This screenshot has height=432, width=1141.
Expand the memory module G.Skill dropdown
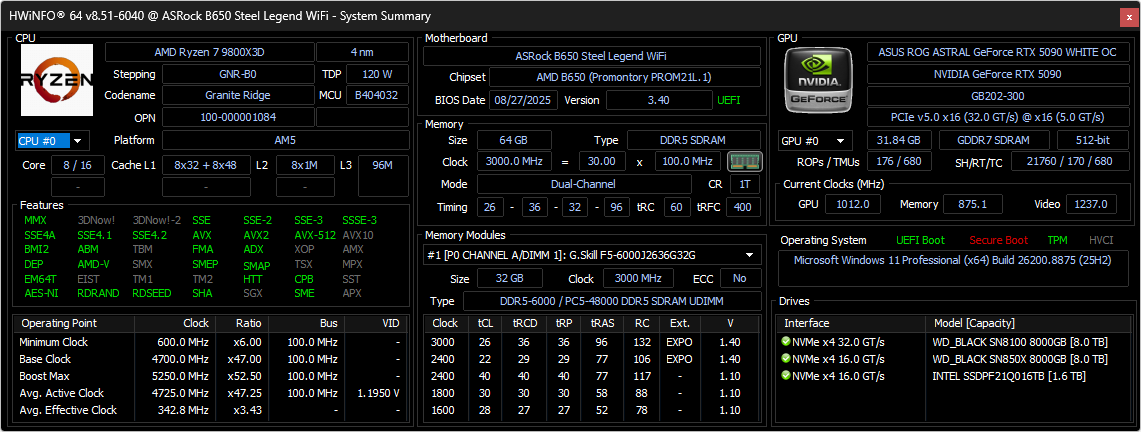click(x=592, y=255)
